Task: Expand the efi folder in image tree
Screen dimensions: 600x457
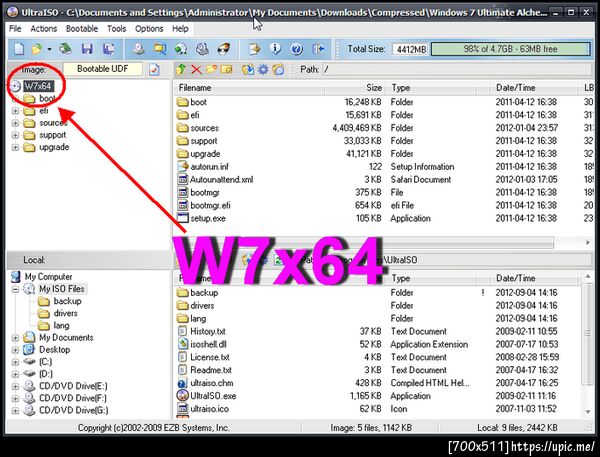Action: coord(15,111)
